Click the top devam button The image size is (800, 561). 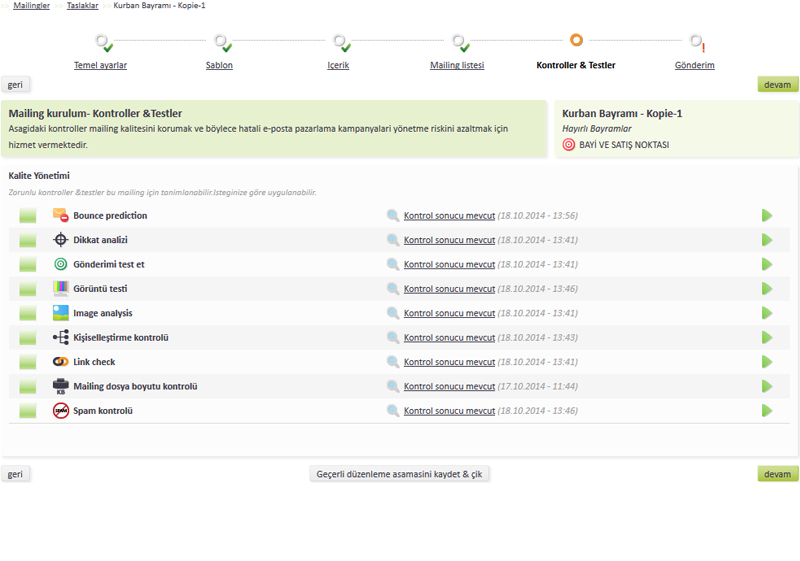point(777,85)
